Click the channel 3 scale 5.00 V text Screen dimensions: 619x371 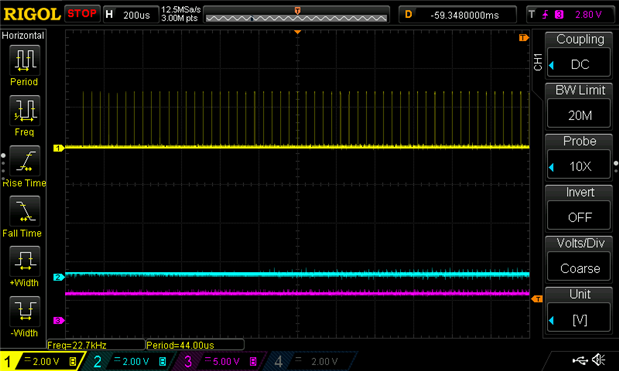click(226, 362)
